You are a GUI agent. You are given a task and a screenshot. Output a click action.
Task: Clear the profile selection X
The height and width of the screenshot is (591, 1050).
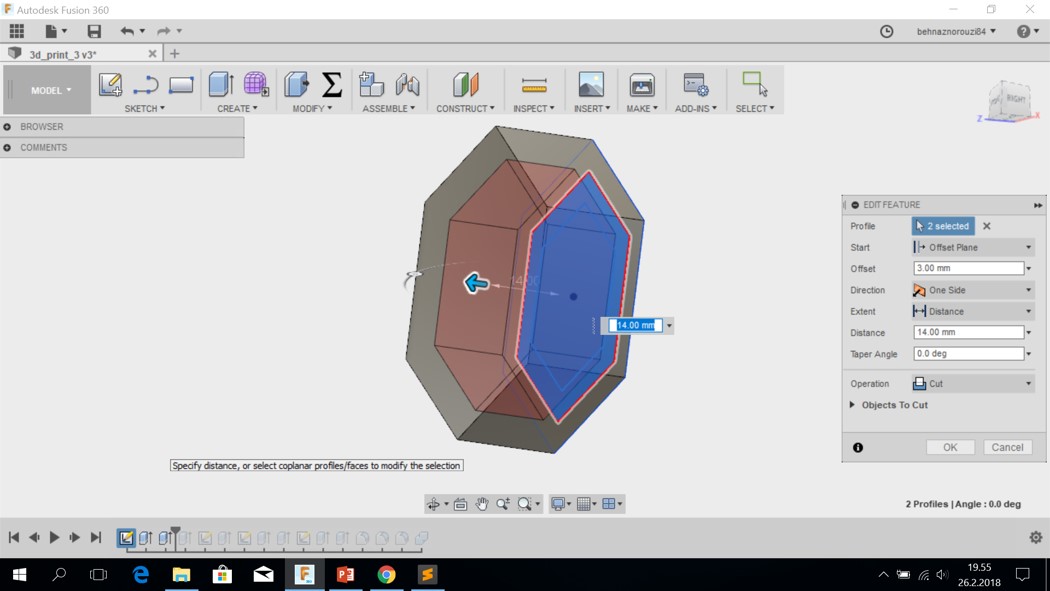(986, 226)
